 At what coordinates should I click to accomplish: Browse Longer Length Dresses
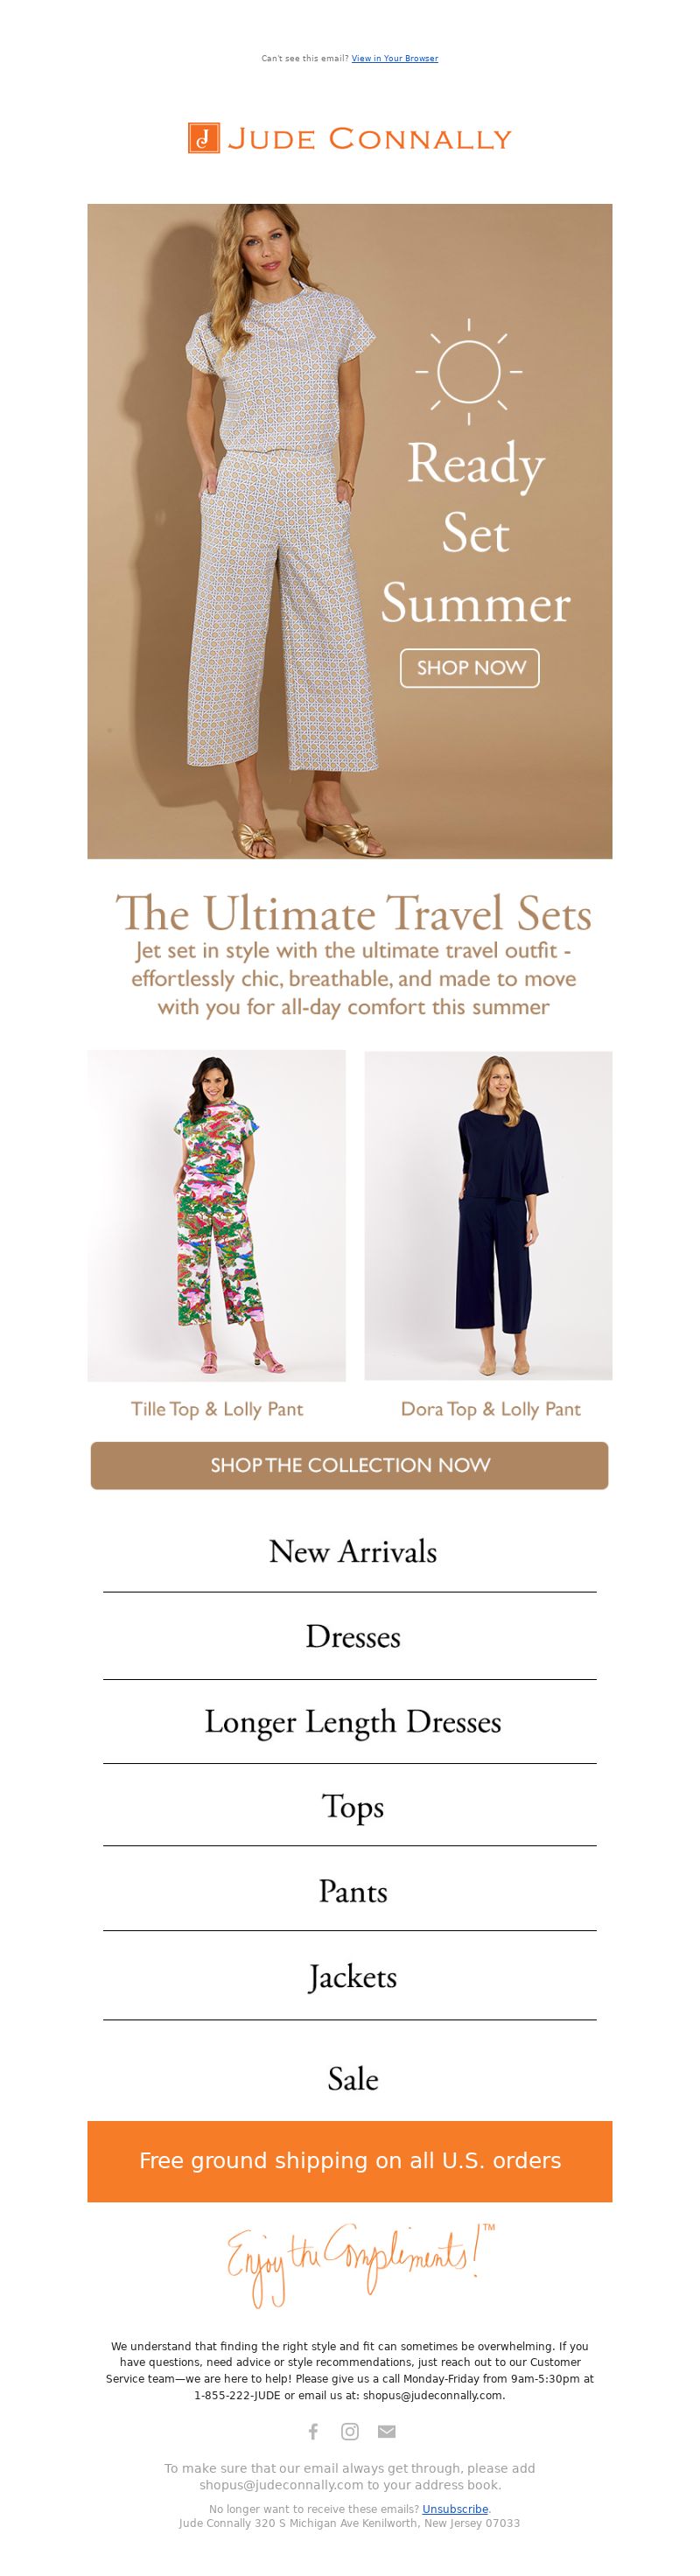[x=353, y=1721]
